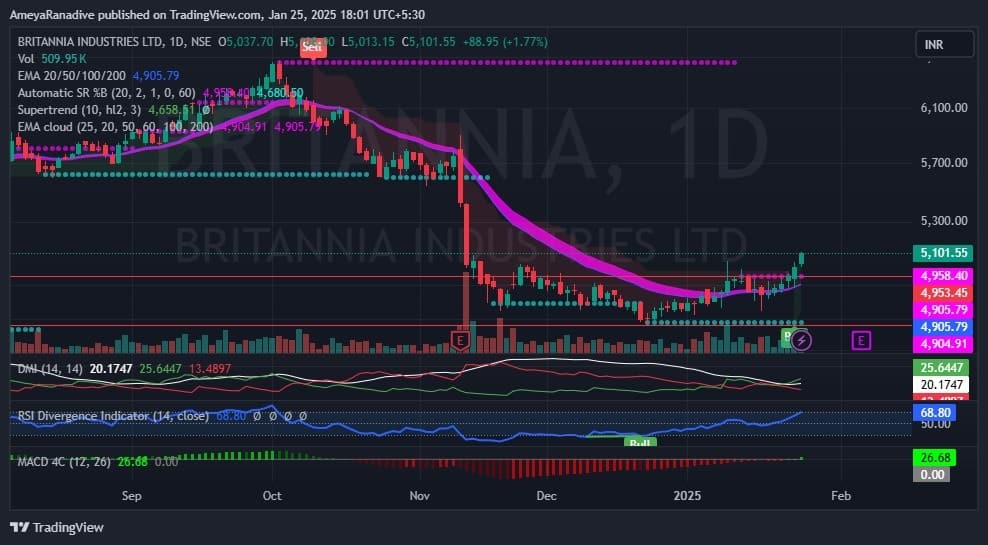Open the INR currency selector
The image size is (988, 545).
click(x=943, y=44)
